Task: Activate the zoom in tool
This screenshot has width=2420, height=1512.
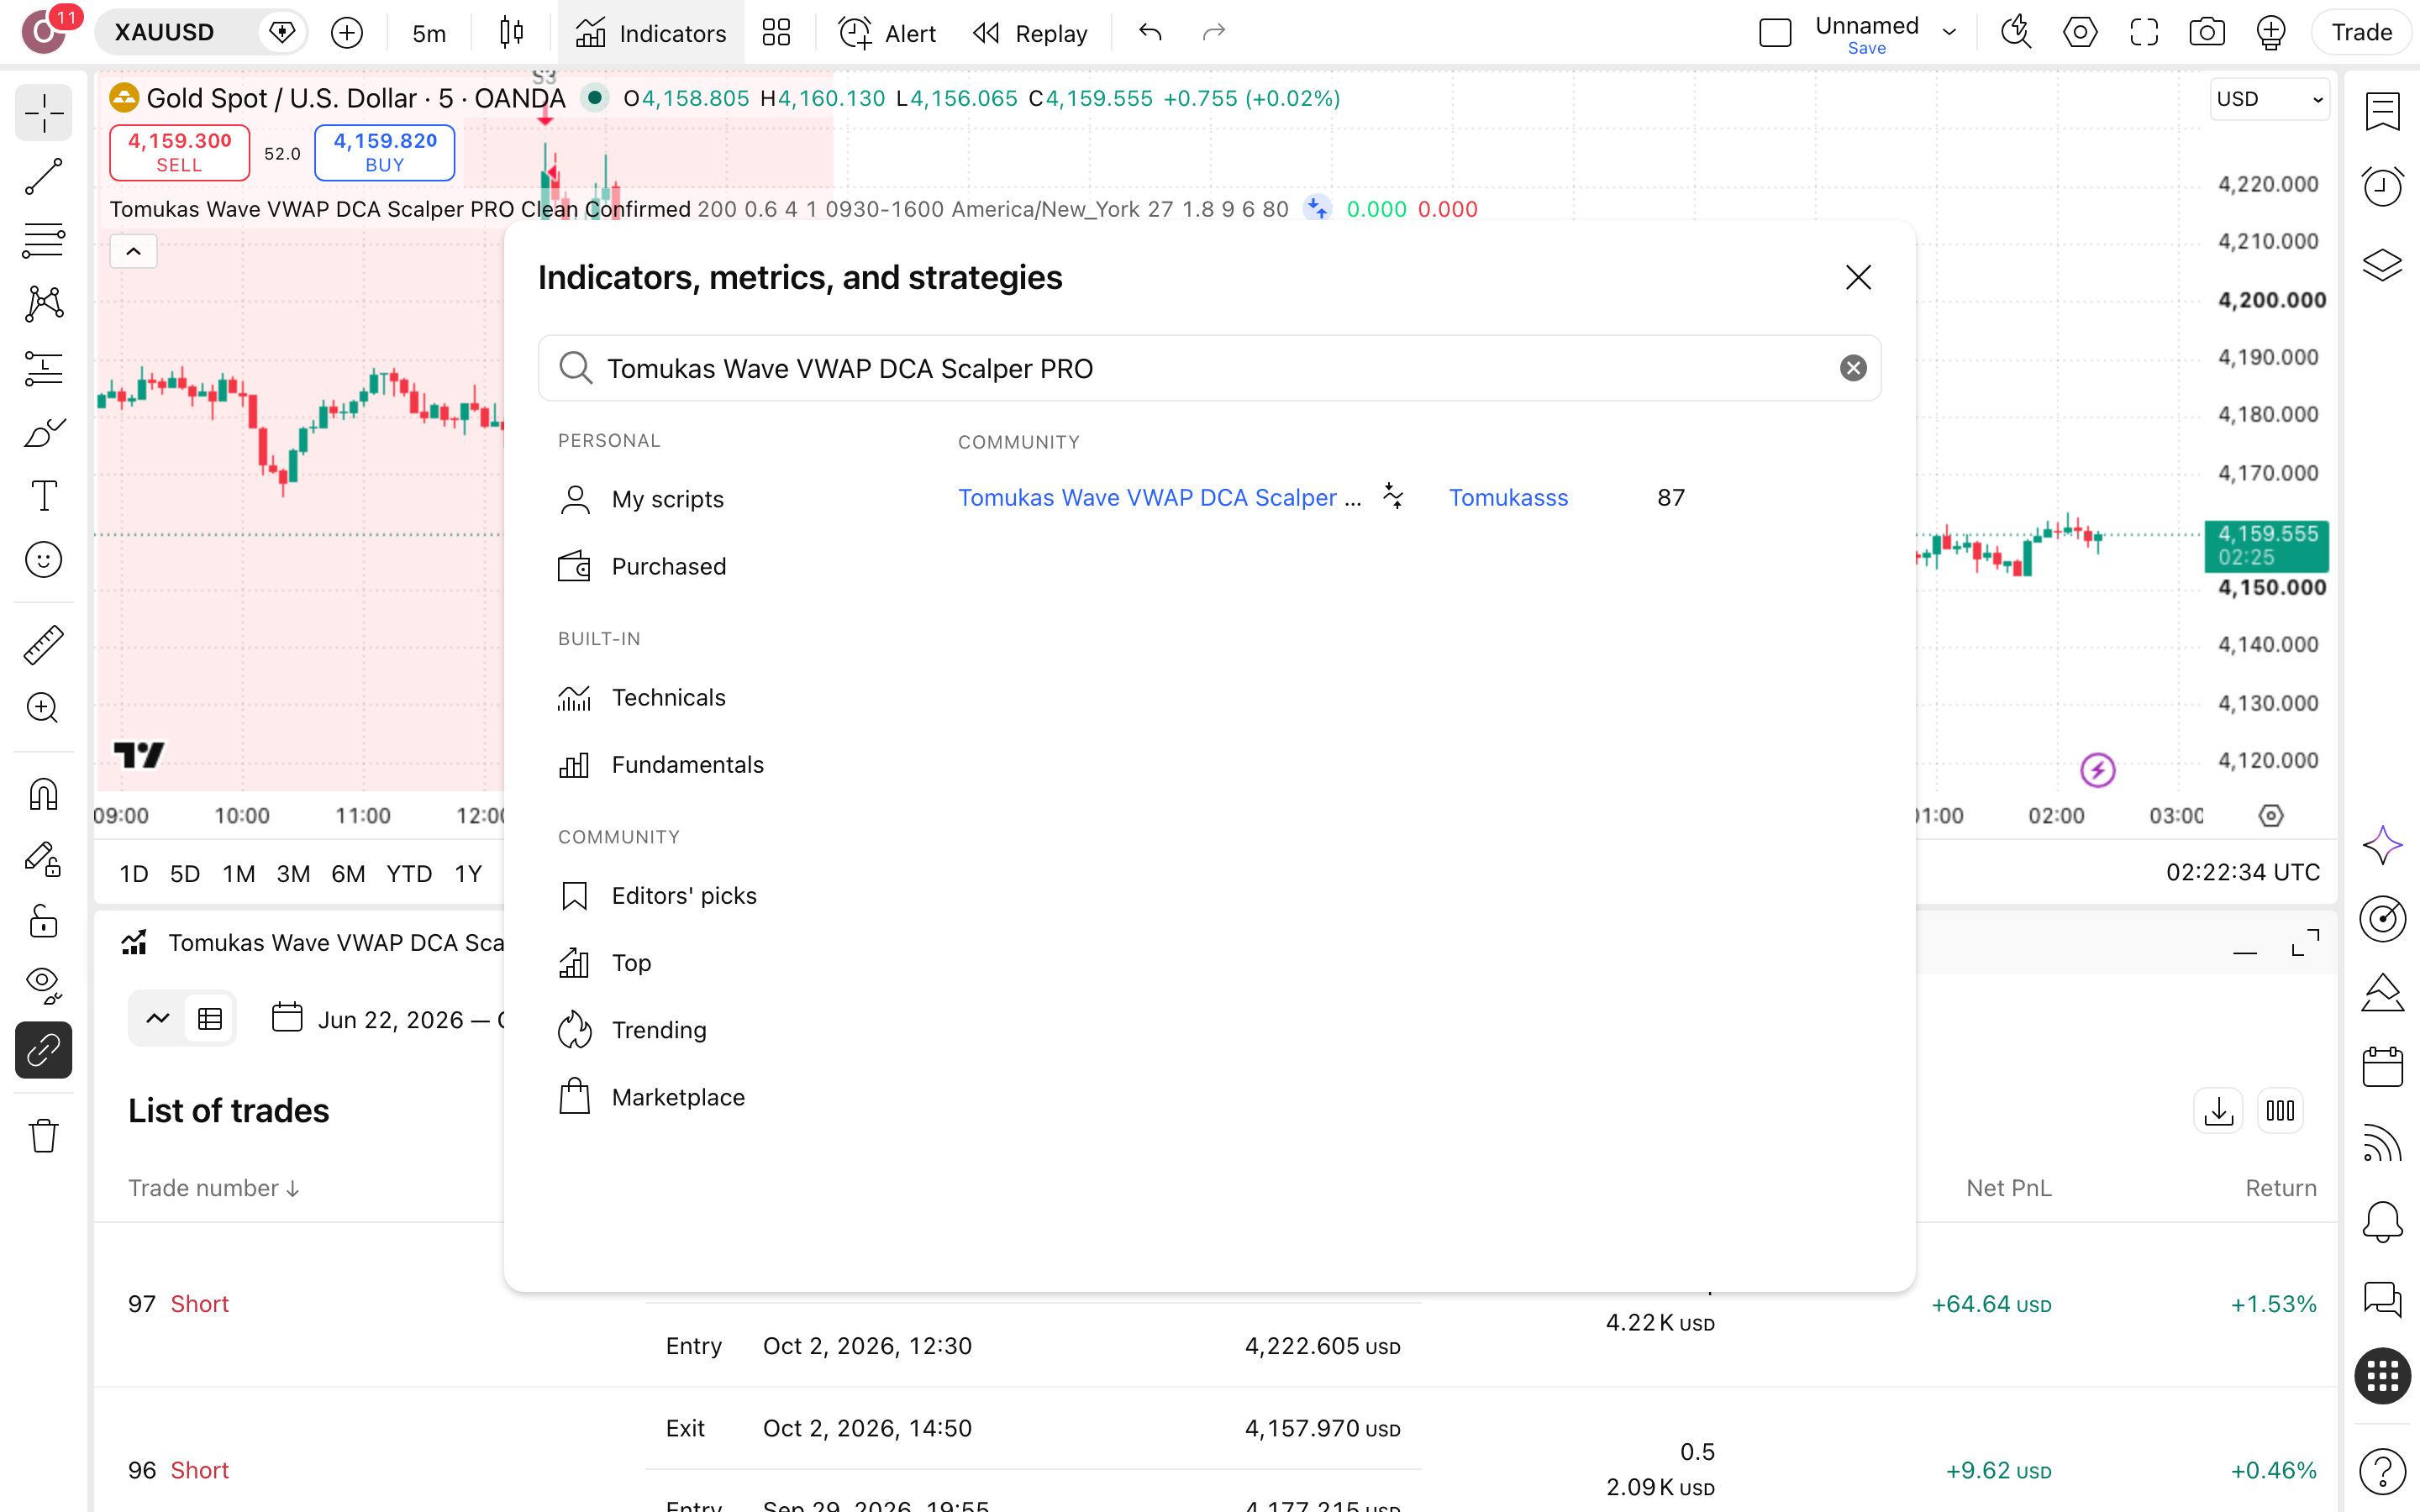Action: pyautogui.click(x=43, y=708)
